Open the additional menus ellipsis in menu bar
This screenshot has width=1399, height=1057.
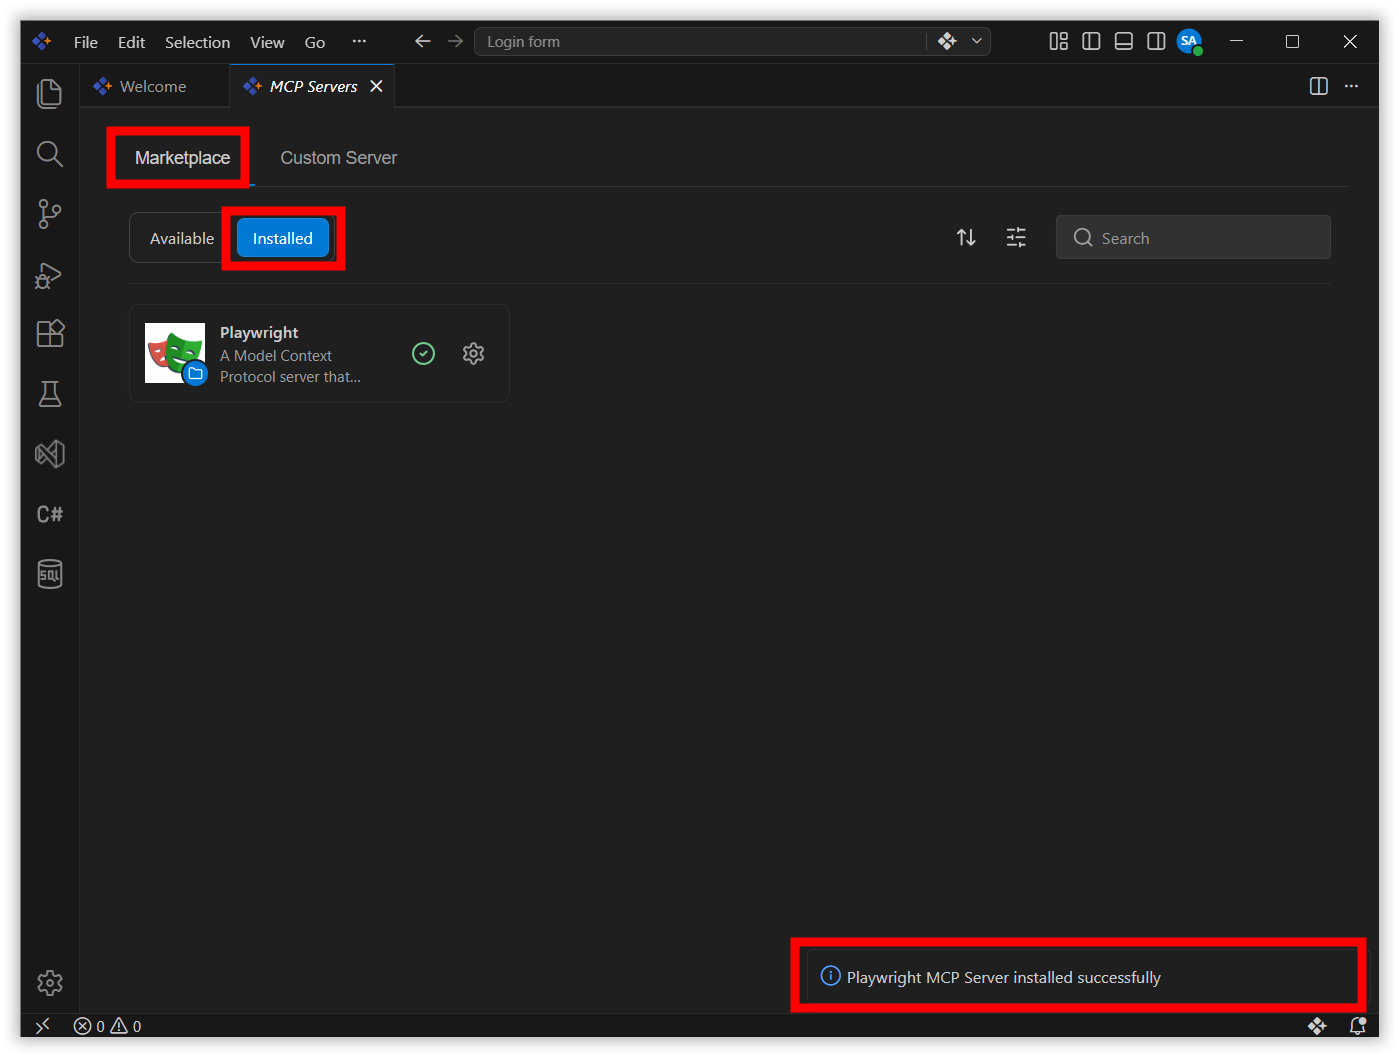coord(359,41)
